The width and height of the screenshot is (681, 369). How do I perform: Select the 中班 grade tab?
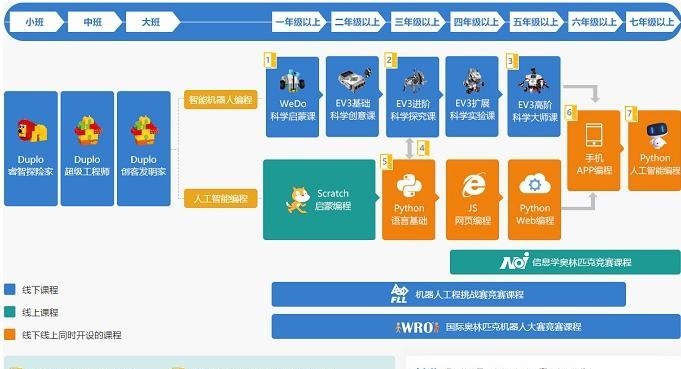coord(94,22)
